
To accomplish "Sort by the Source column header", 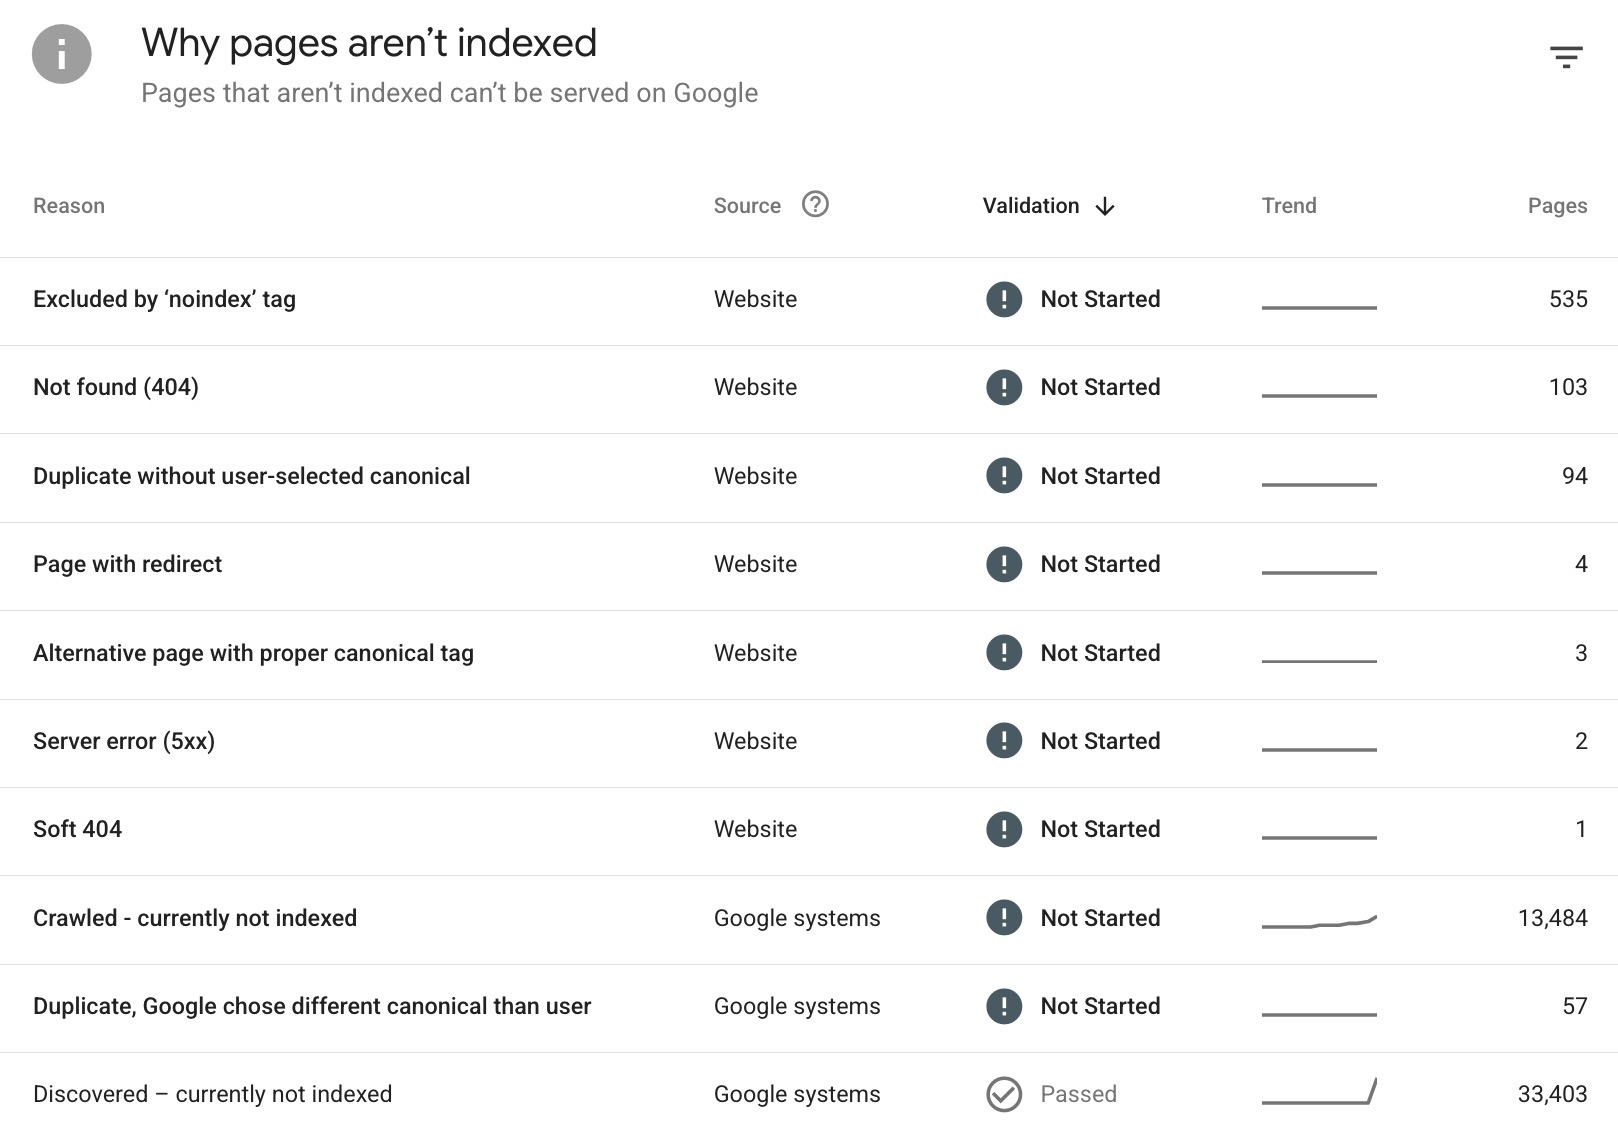I will 747,206.
